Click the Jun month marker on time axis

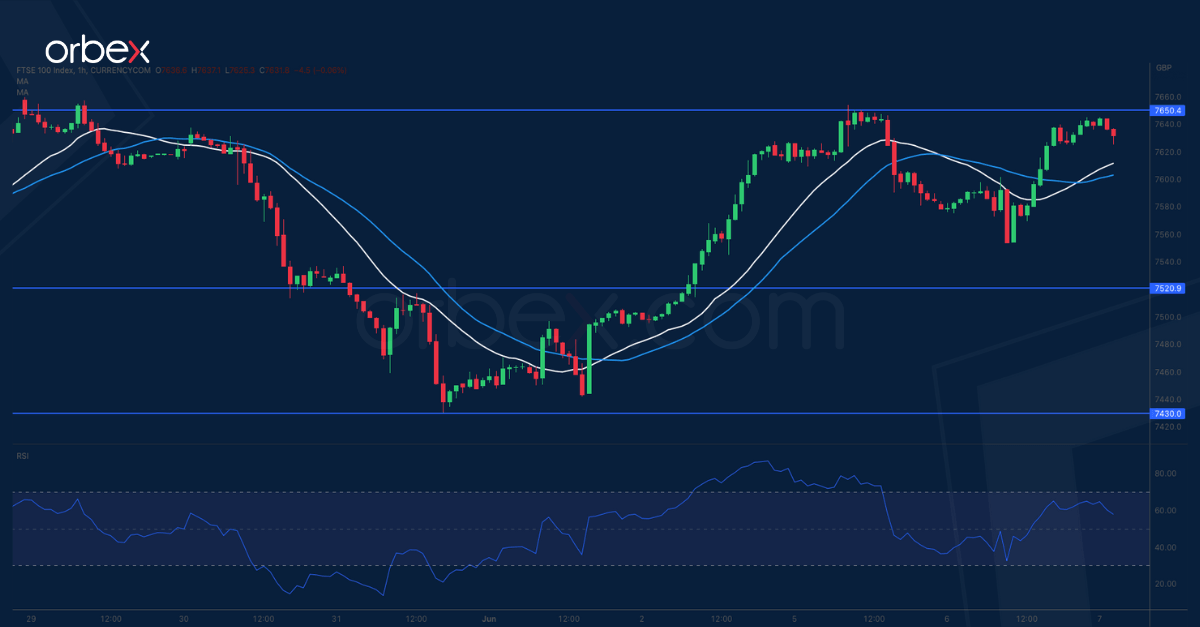click(x=488, y=619)
